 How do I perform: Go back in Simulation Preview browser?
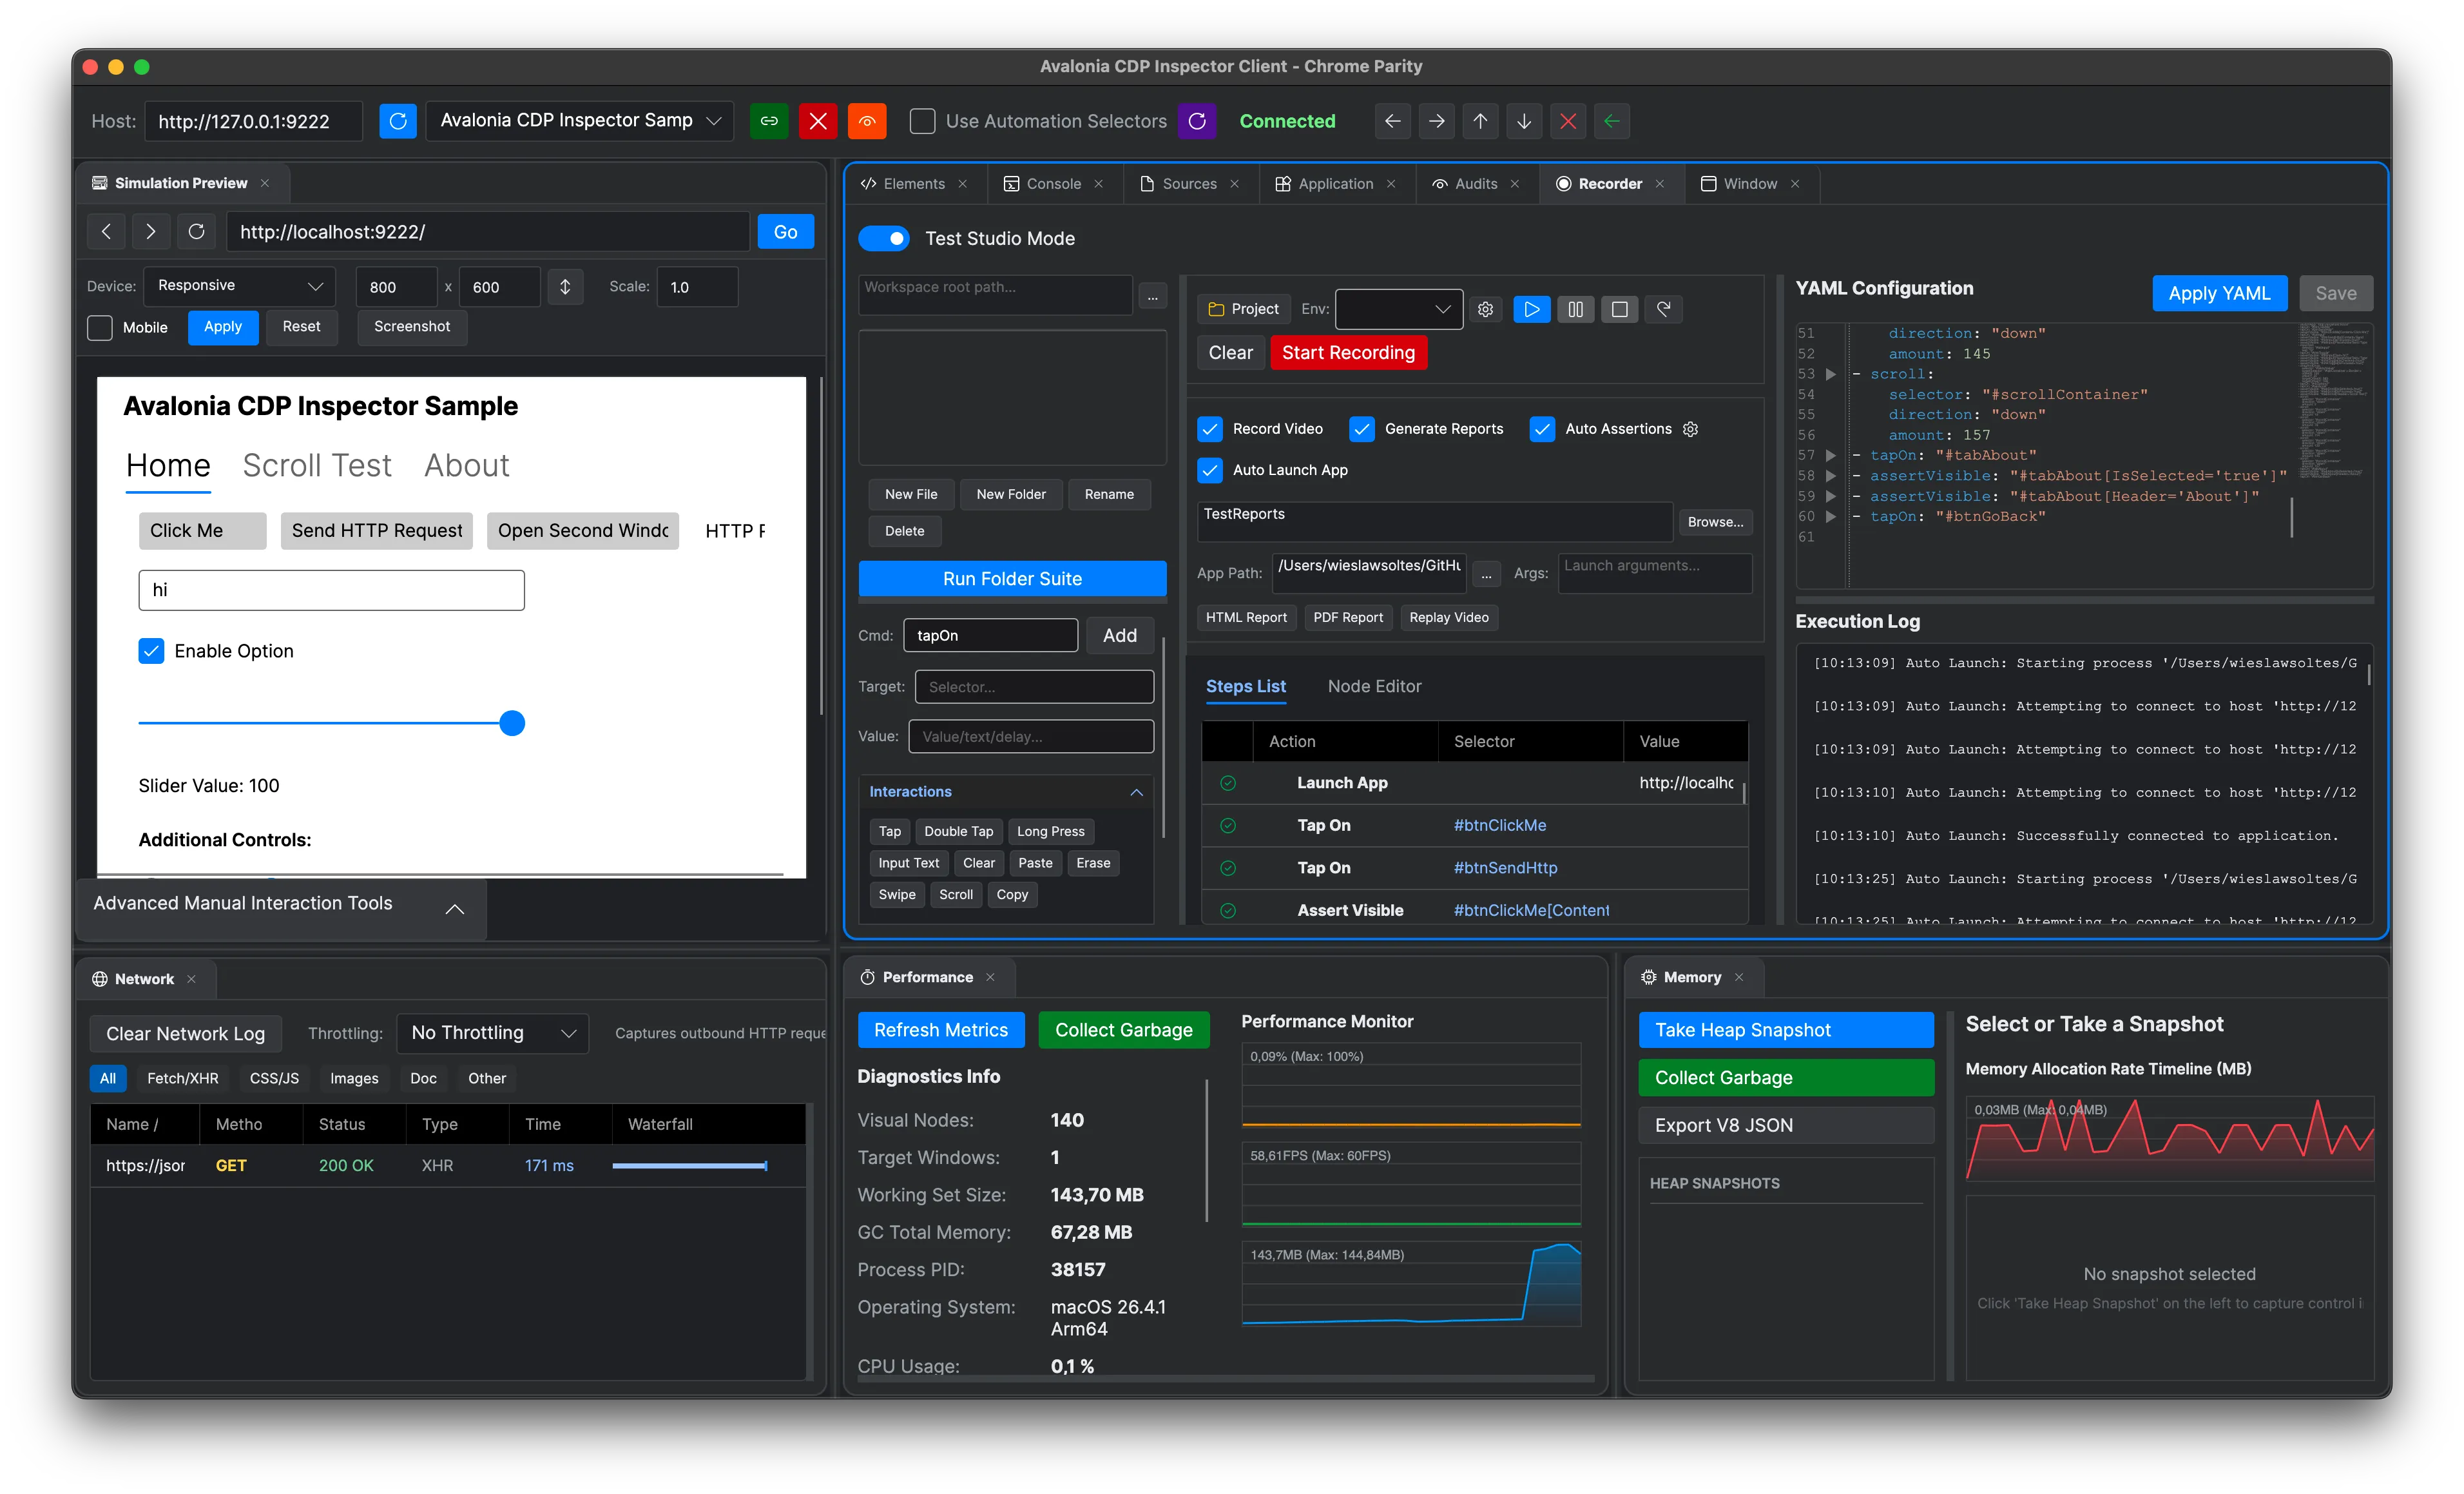coord(106,232)
